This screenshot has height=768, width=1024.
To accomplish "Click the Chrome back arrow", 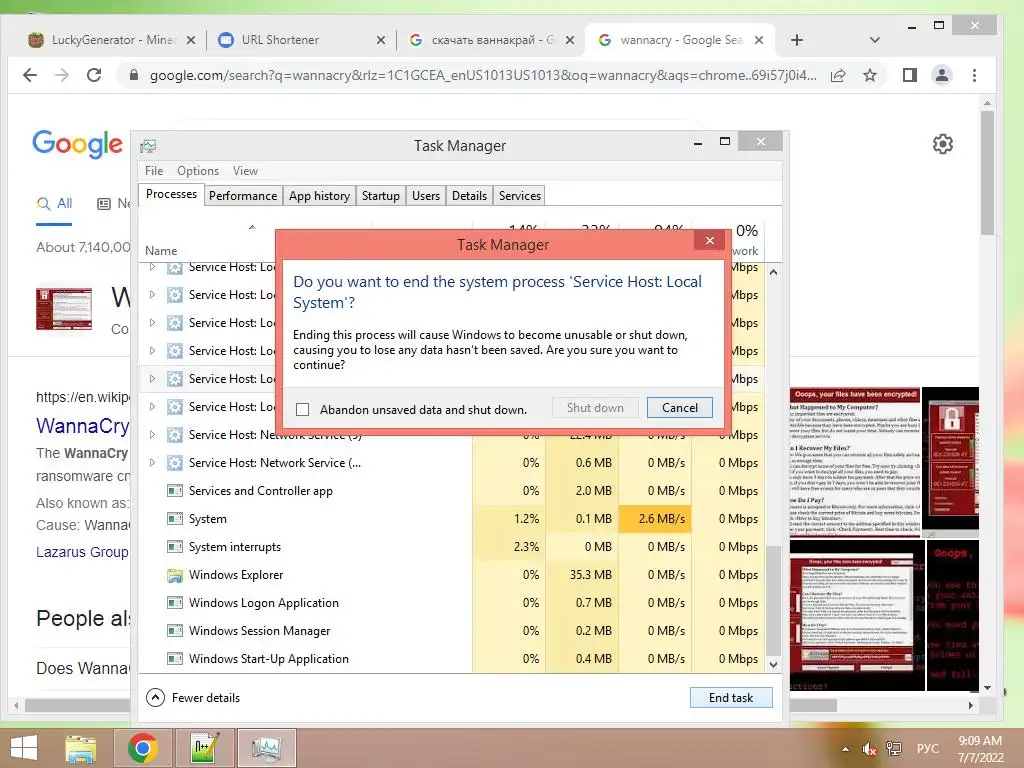I will click(x=30, y=75).
